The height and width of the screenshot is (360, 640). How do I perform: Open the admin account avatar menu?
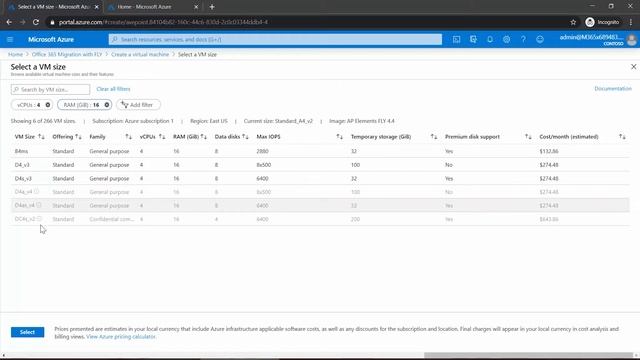(x=632, y=40)
